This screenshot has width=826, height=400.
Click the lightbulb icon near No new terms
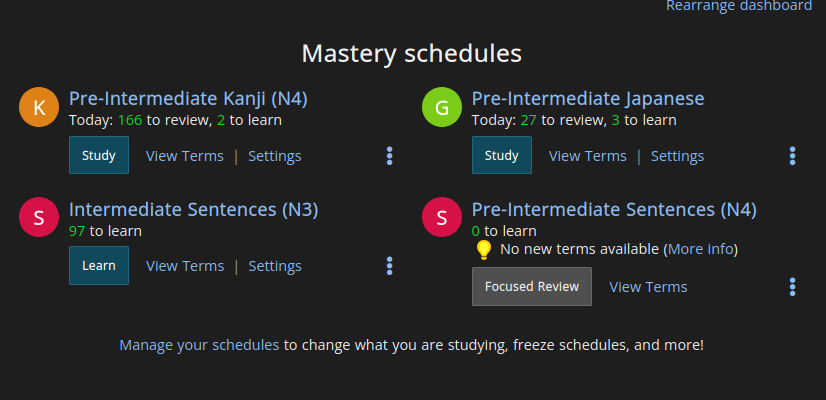483,250
